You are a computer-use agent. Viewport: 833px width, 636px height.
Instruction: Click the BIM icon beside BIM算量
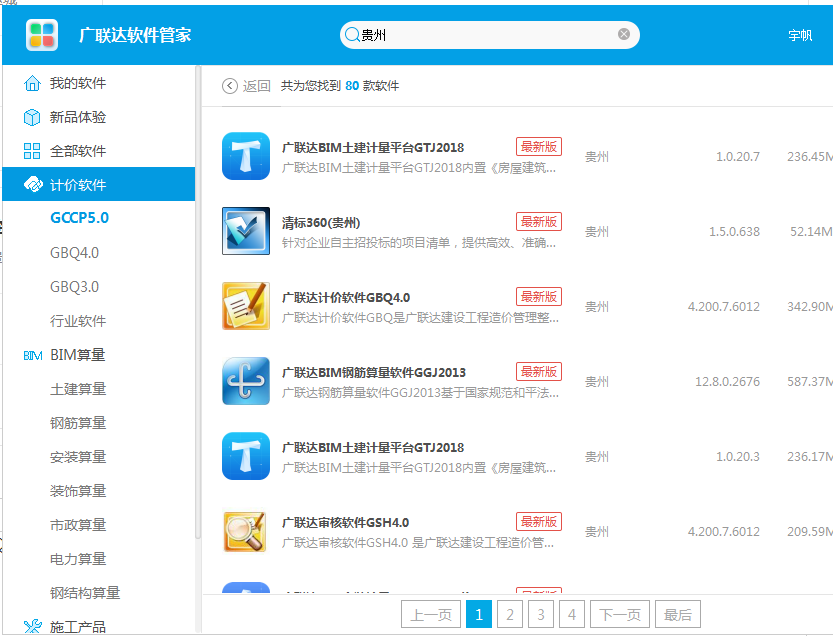coord(33,355)
